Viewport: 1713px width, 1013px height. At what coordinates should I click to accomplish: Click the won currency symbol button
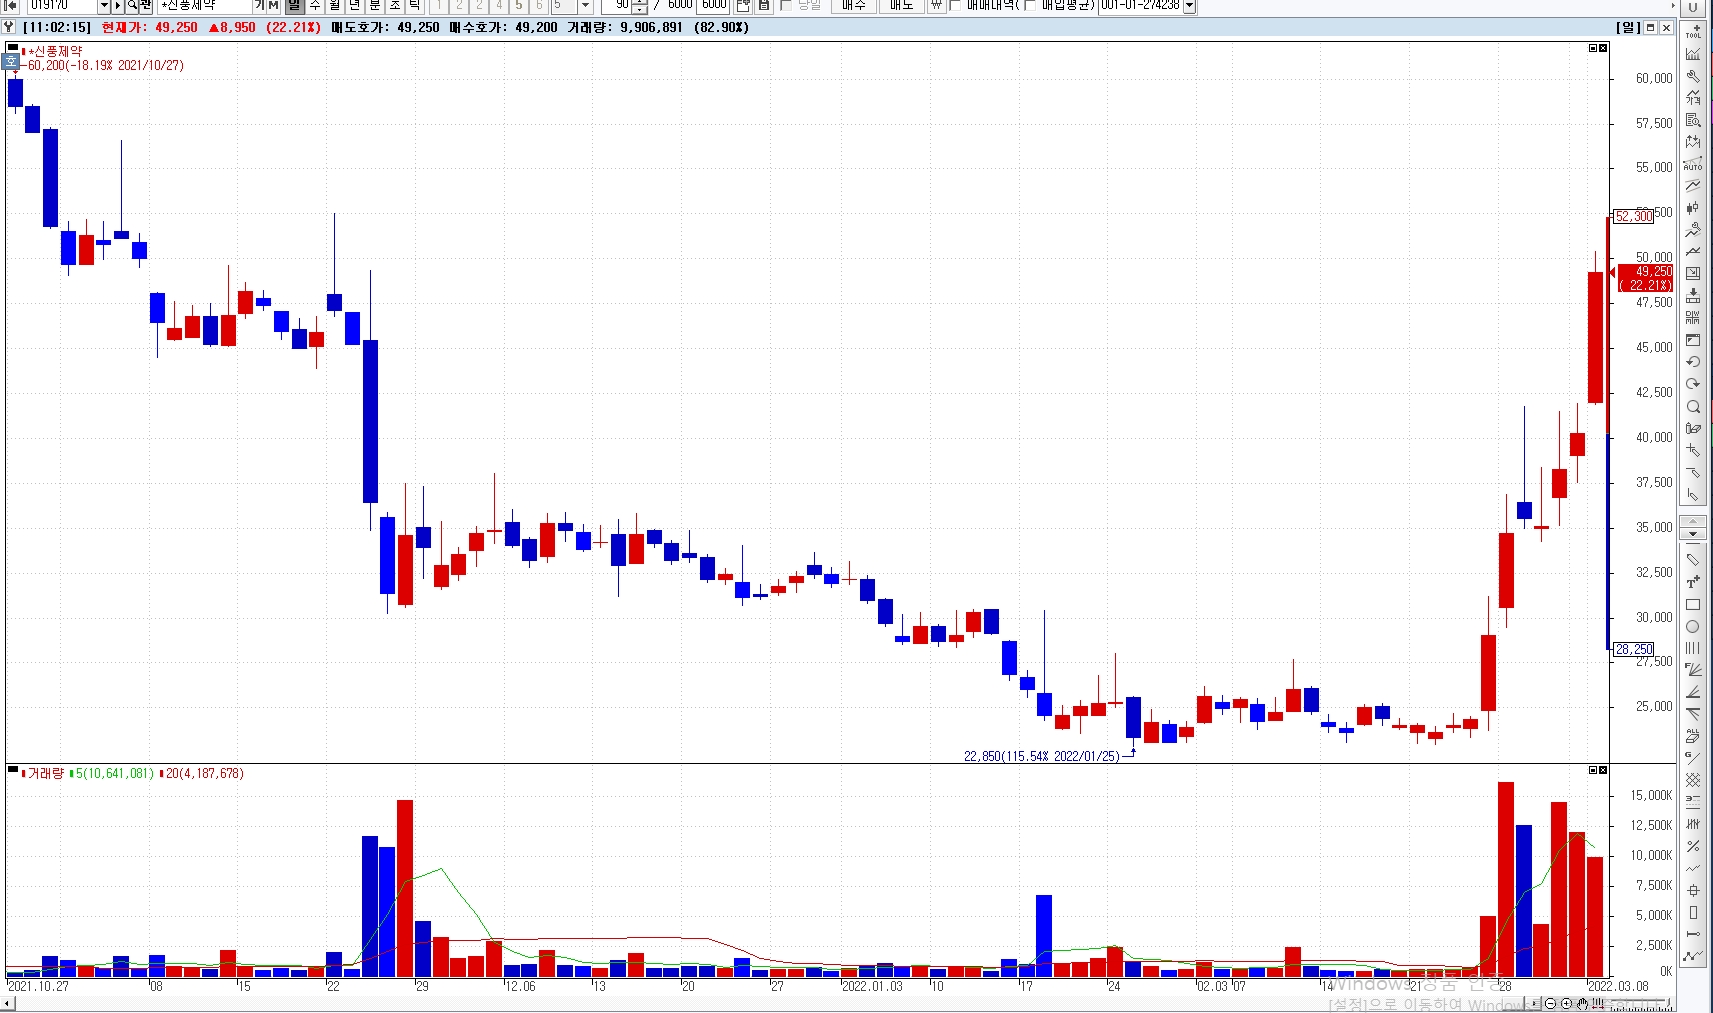(936, 6)
